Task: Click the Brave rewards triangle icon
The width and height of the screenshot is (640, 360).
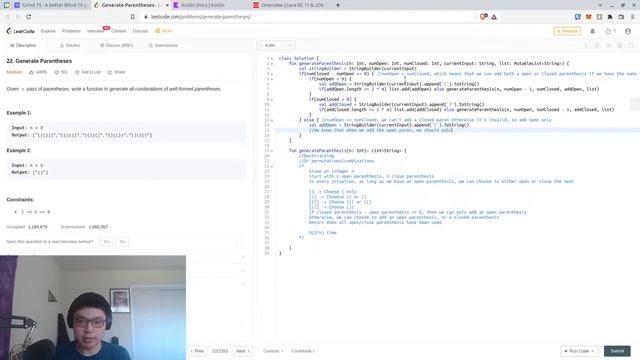Action: [494, 17]
